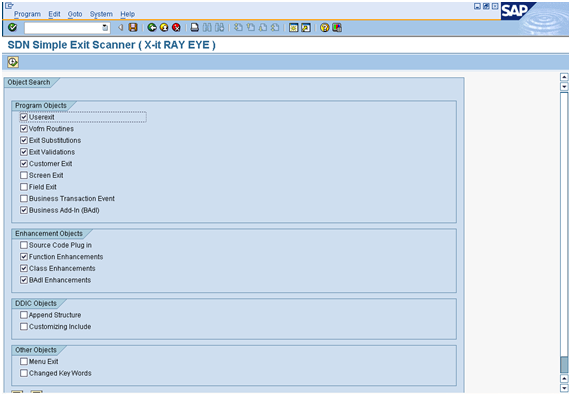The height and width of the screenshot is (394, 571).
Task: Uncheck the Function Enhancements checkbox
Action: (24, 257)
